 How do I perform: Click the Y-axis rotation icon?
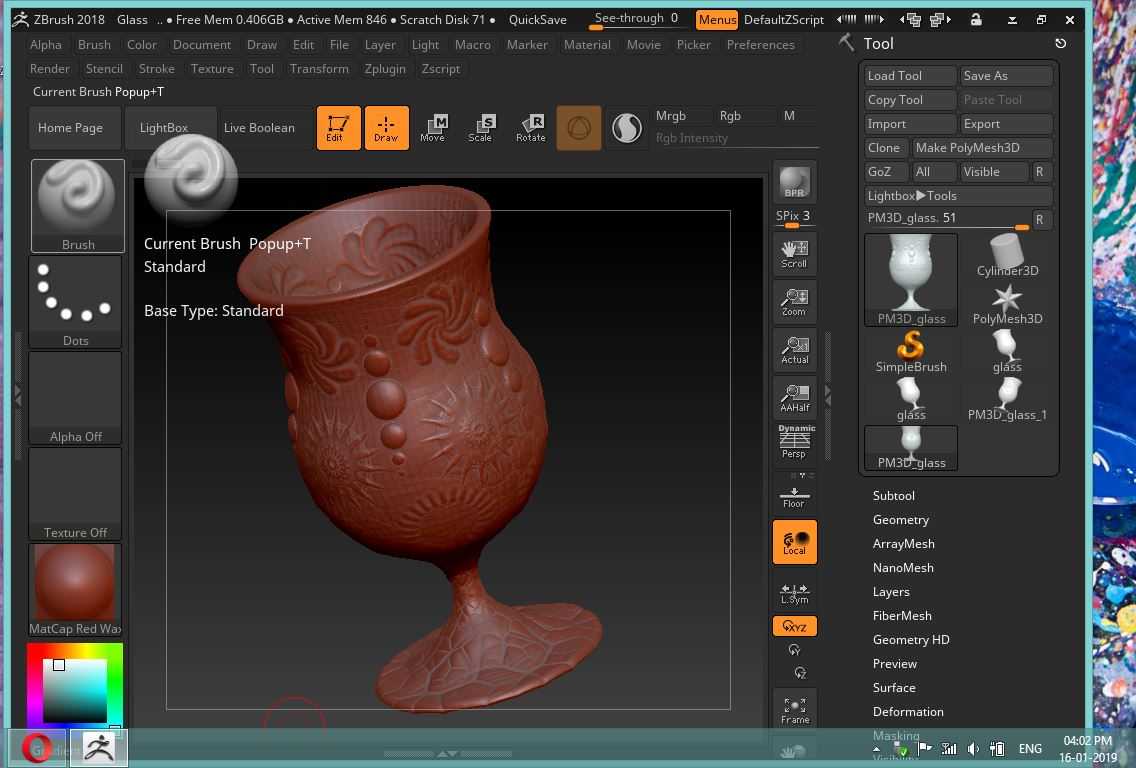[x=795, y=650]
